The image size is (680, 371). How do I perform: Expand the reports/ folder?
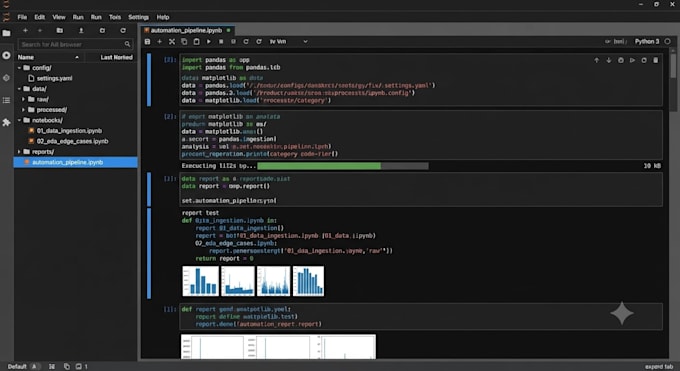point(19,152)
